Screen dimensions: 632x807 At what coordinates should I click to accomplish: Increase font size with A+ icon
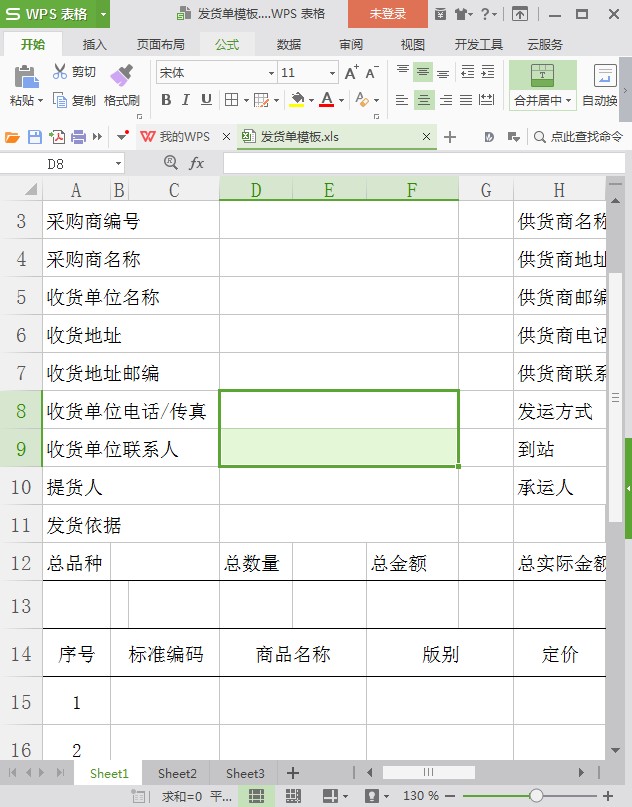(x=352, y=73)
